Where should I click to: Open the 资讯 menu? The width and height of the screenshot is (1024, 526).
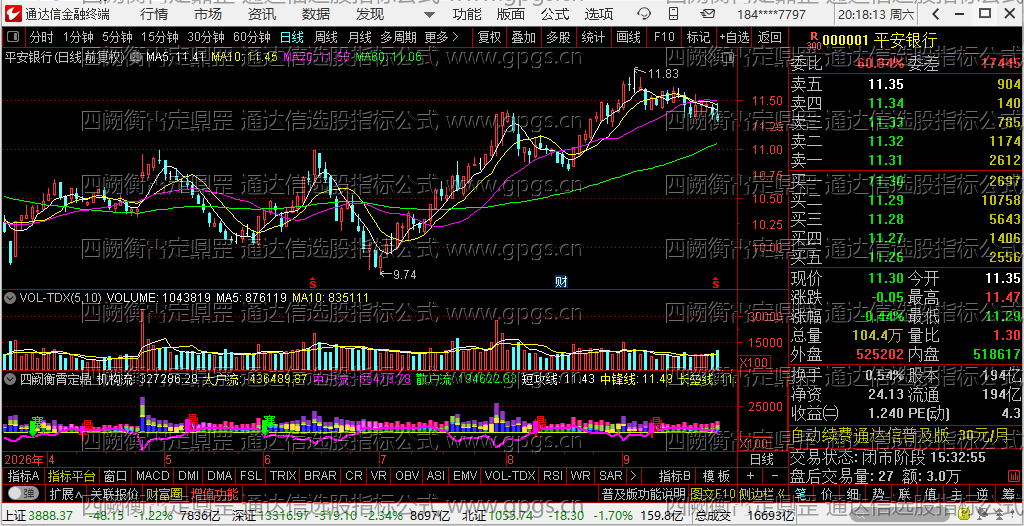262,14
